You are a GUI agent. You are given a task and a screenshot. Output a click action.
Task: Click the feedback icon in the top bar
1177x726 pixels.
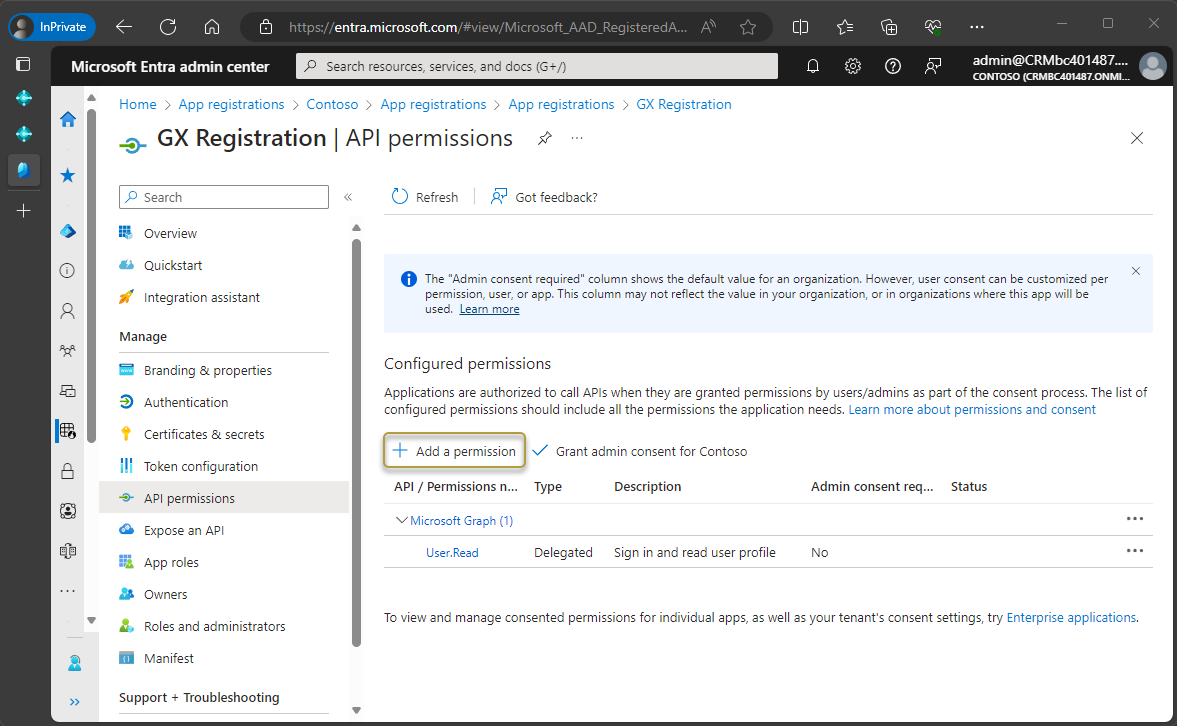click(932, 65)
